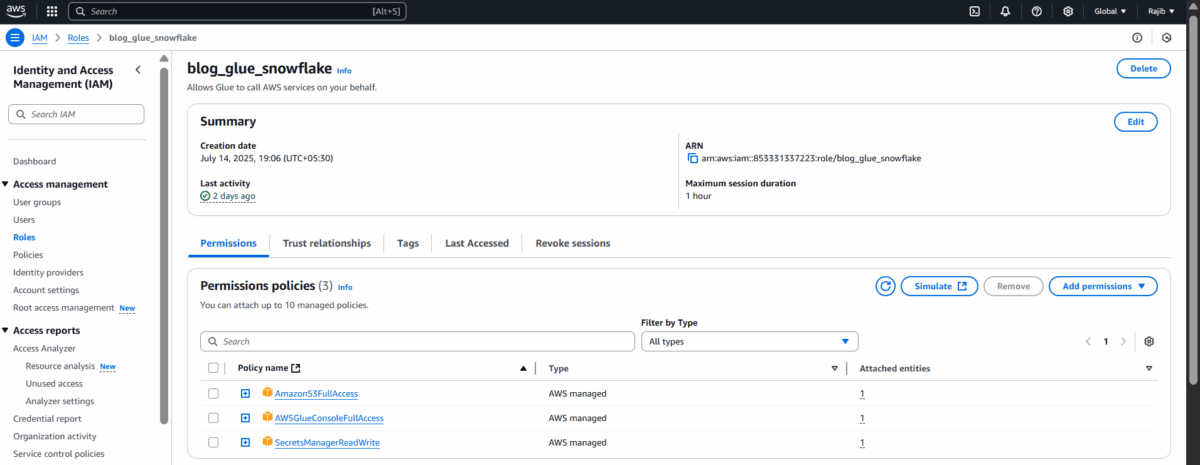Click the IAM breadcrumb link
The width and height of the screenshot is (1200, 465).
click(x=40, y=37)
